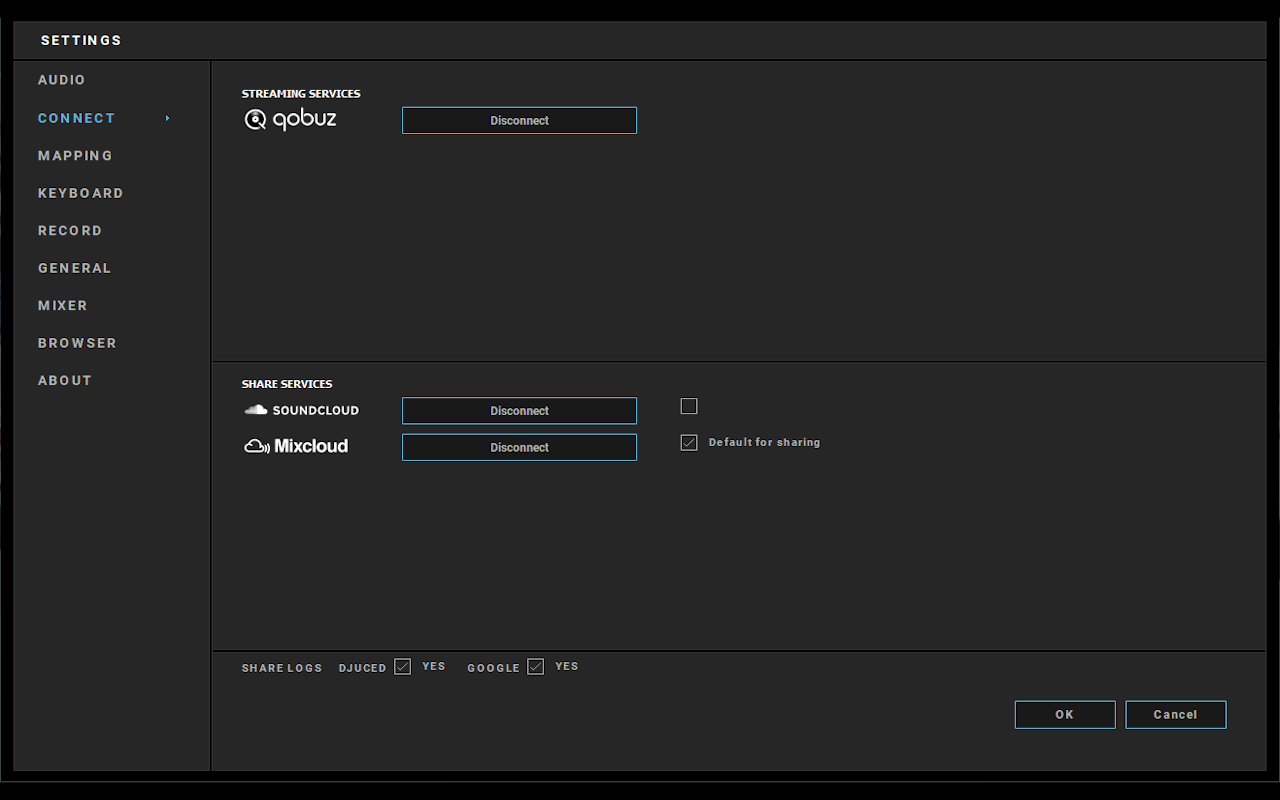Disconnect from SoundCloud
The width and height of the screenshot is (1280, 800).
(519, 410)
